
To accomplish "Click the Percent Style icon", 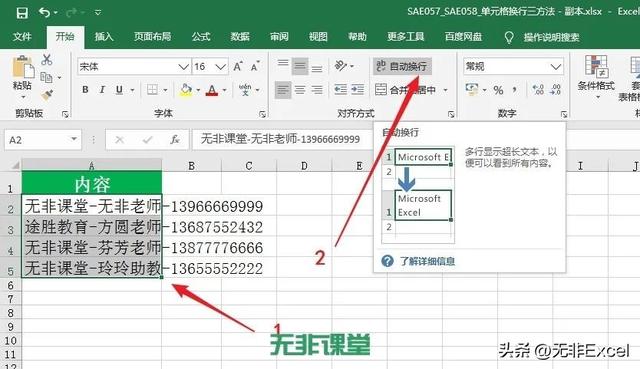I will (498, 90).
